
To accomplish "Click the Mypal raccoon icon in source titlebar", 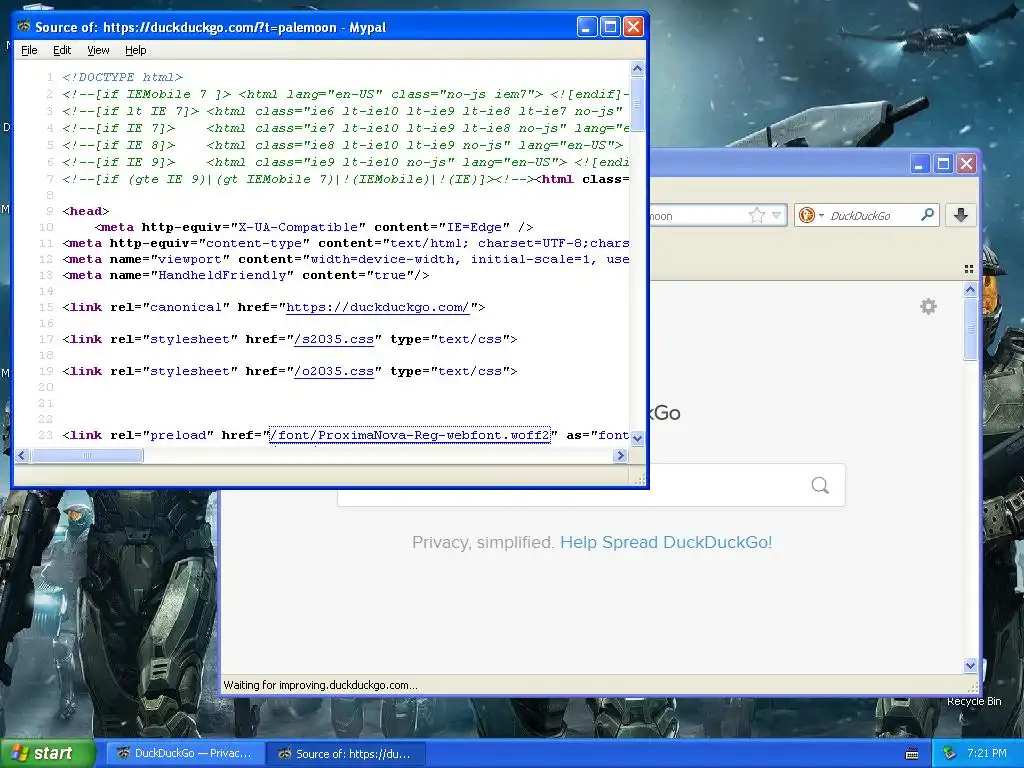I will [x=24, y=27].
